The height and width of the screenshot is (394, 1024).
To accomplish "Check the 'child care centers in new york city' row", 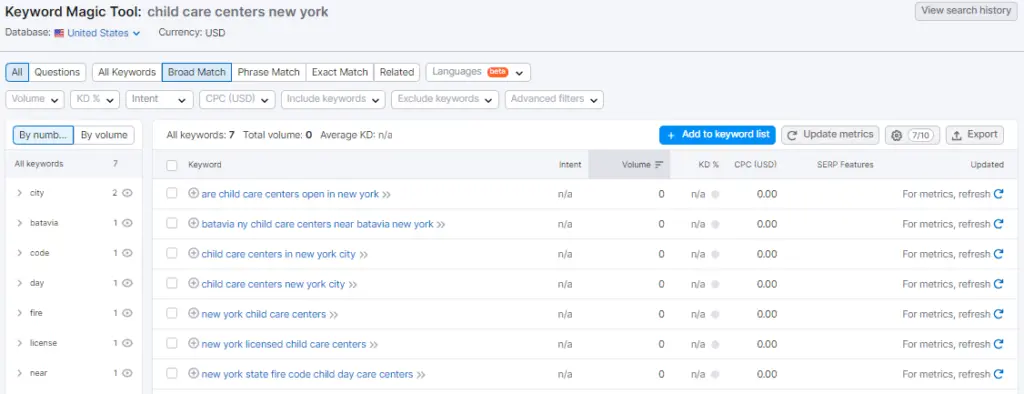I will pos(172,254).
